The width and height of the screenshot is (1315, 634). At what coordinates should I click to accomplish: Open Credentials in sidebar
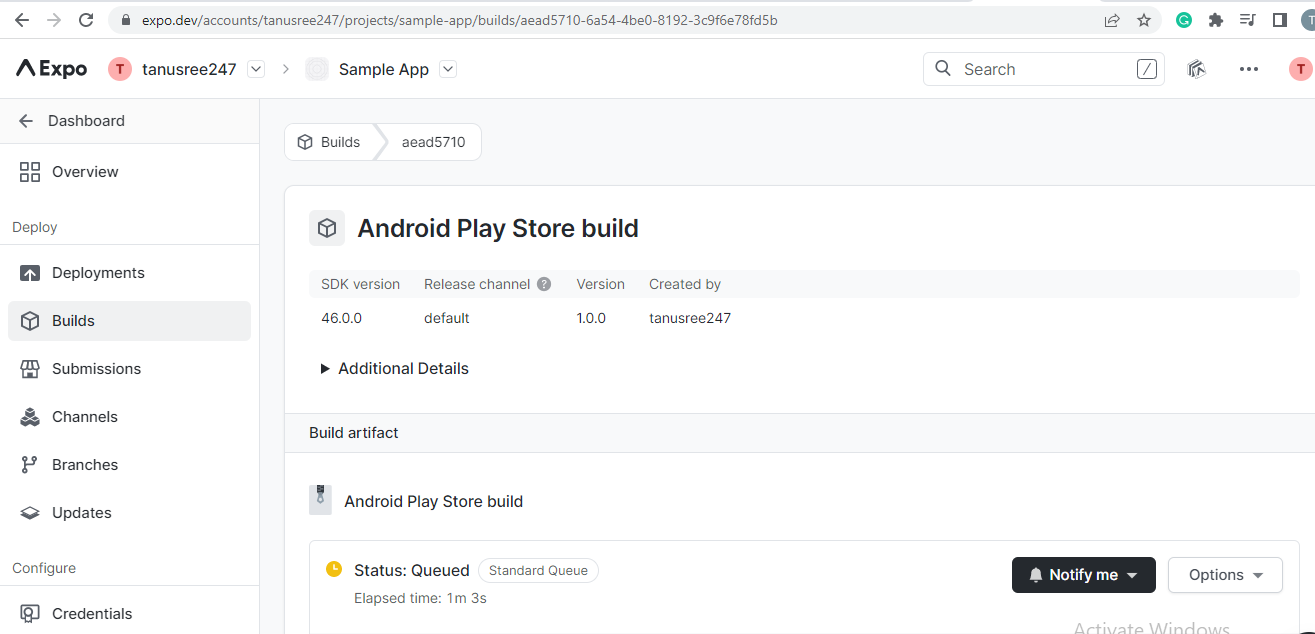[129, 614]
